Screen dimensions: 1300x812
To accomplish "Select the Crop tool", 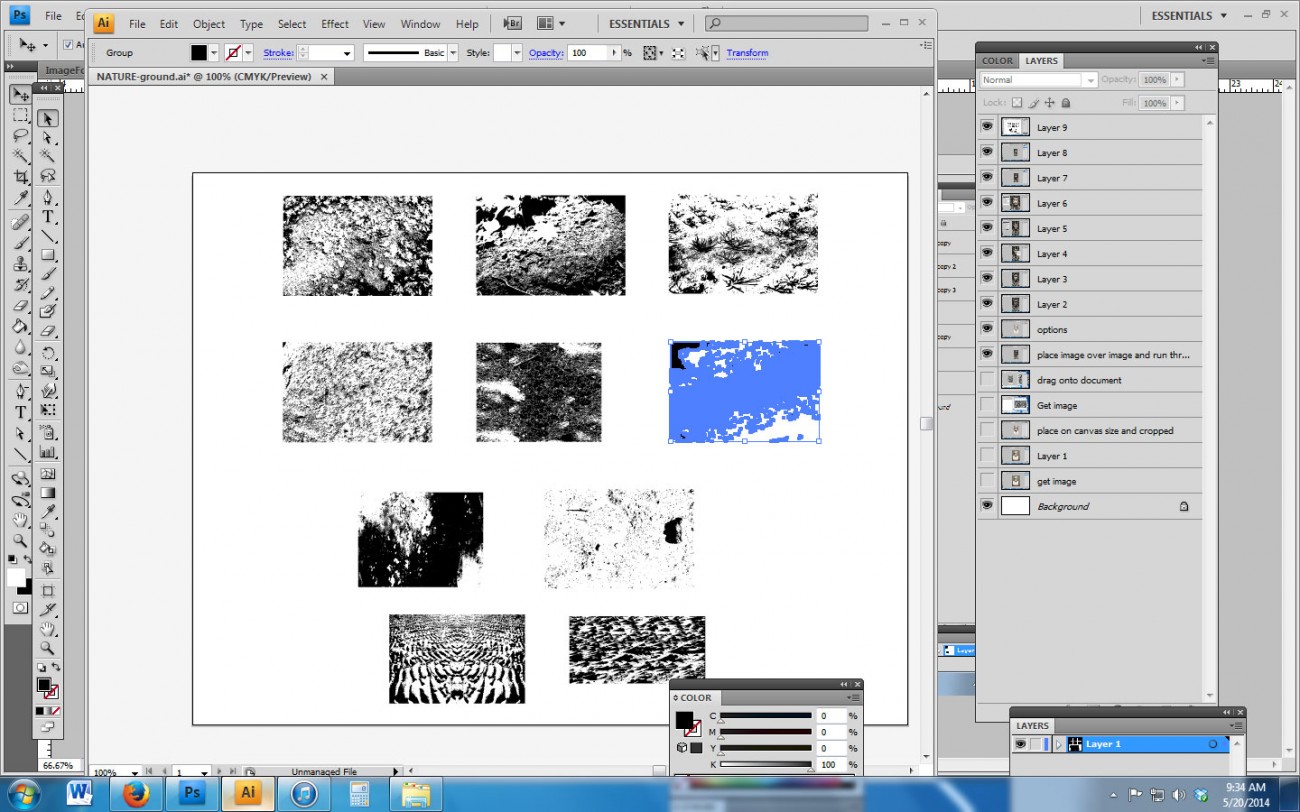I will (x=20, y=174).
